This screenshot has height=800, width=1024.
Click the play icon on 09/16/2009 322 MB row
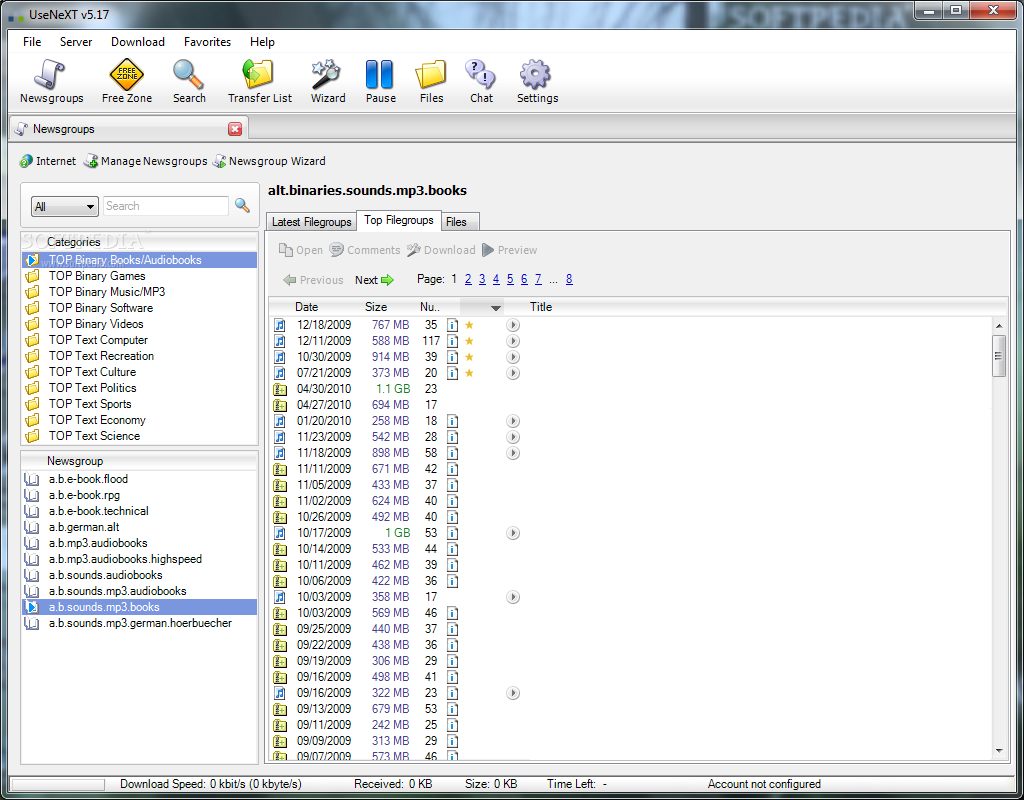click(x=513, y=693)
